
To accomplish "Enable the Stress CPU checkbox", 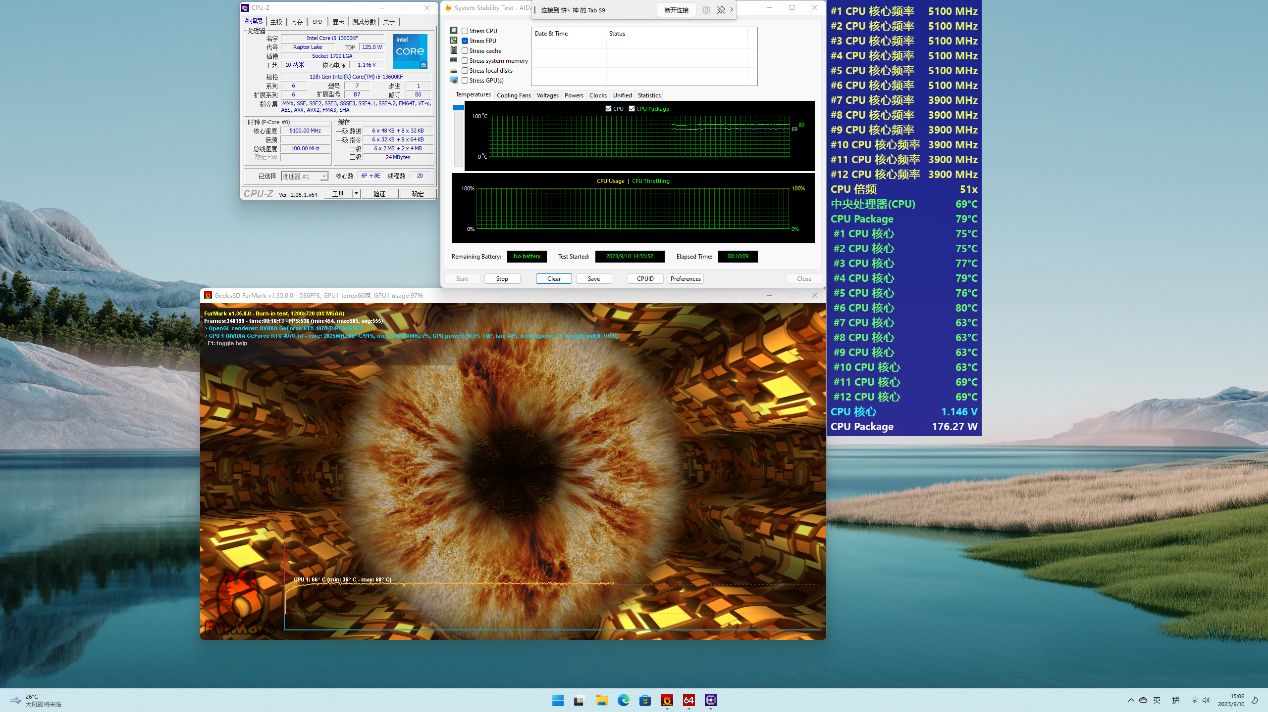I will click(465, 31).
